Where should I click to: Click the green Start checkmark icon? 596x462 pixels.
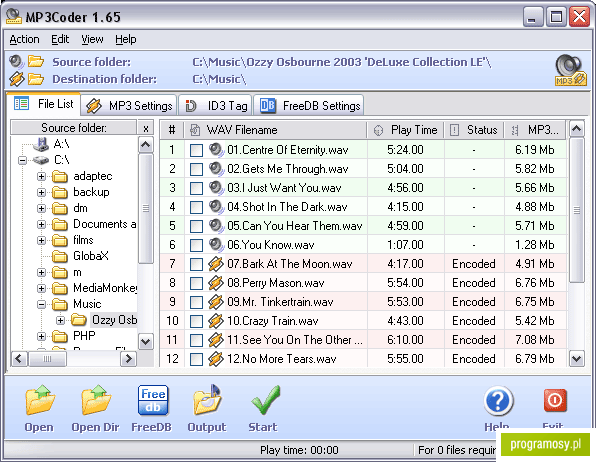265,399
